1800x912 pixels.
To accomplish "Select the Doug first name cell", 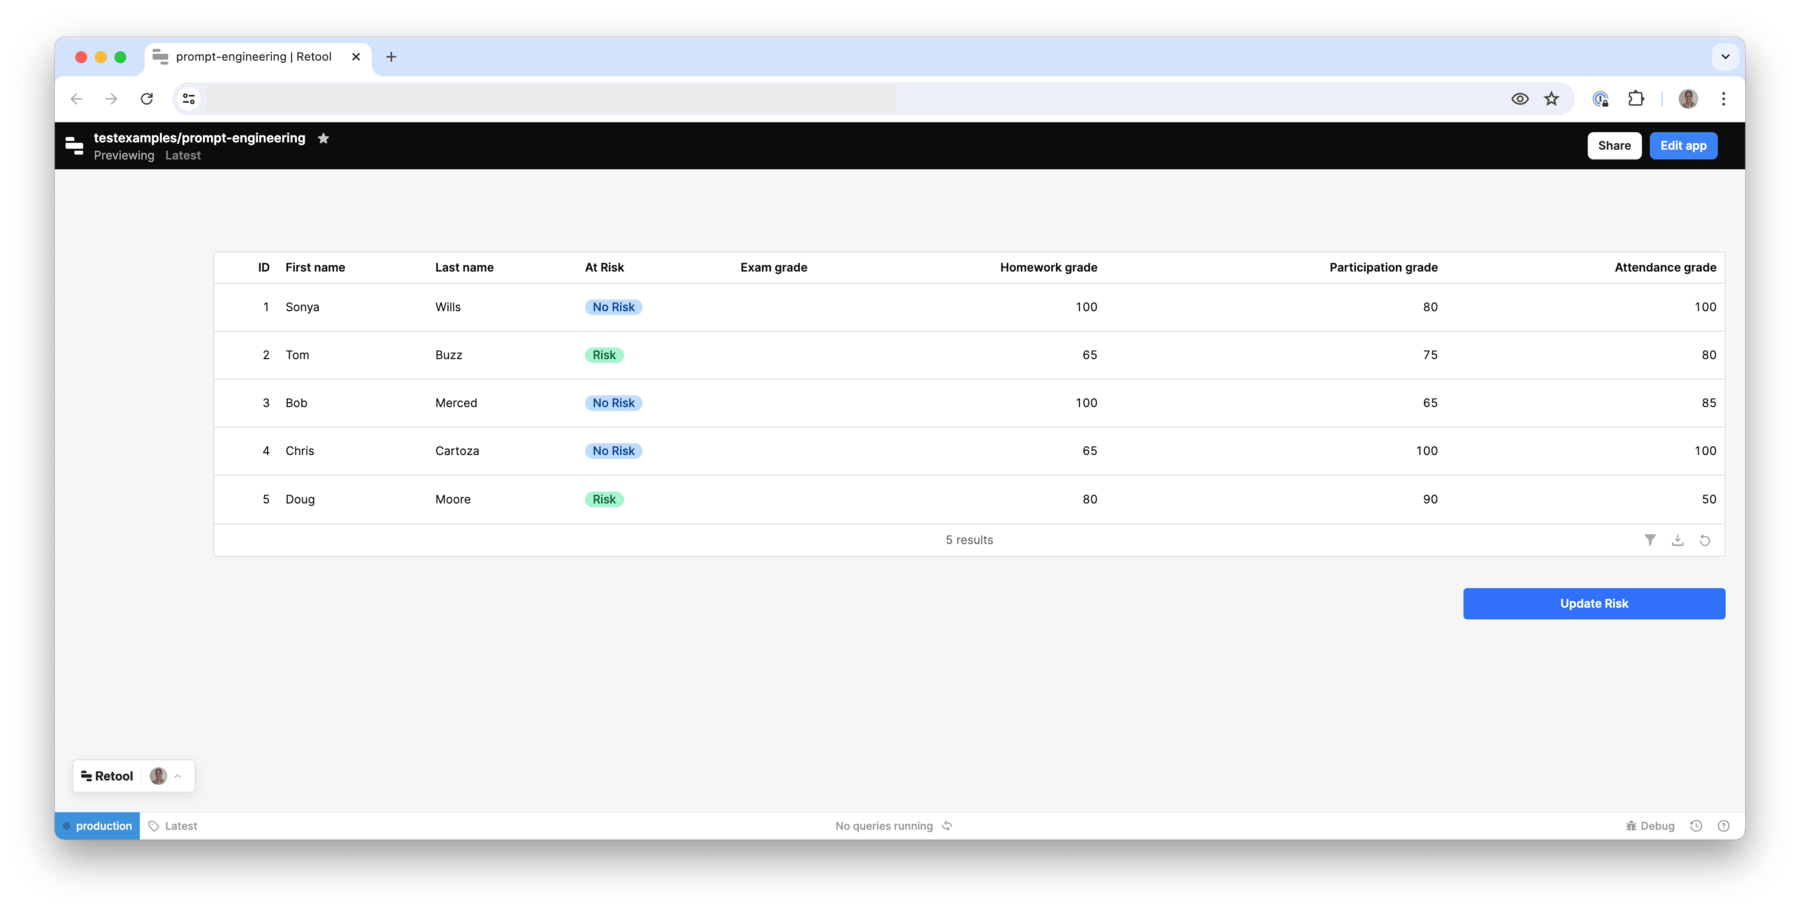I will pyautogui.click(x=300, y=499).
